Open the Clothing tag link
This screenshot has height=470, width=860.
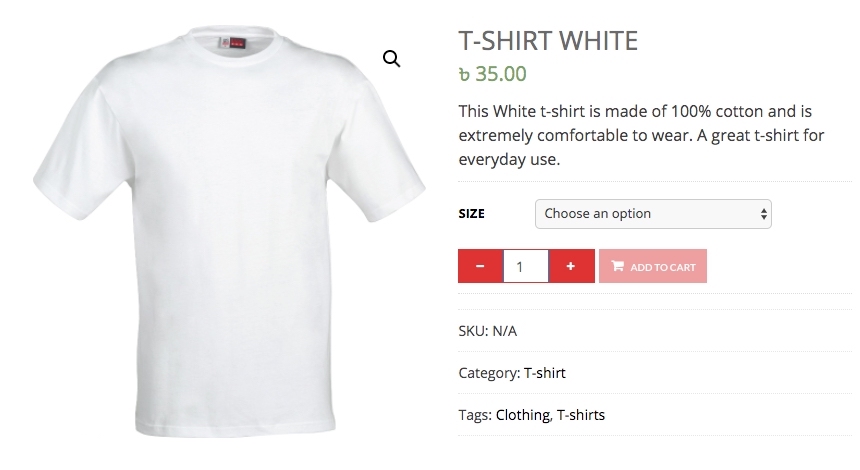[x=523, y=415]
